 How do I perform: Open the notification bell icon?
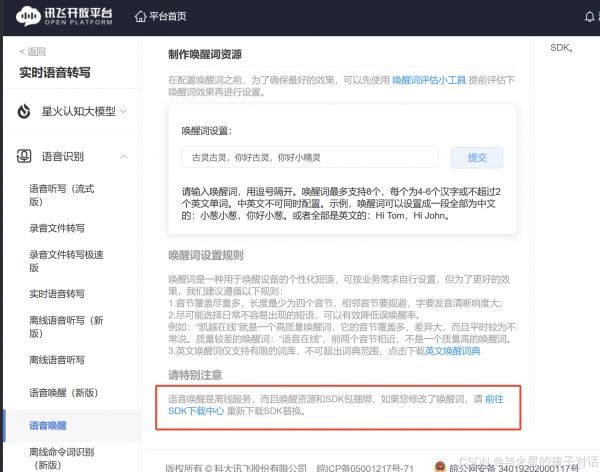[590, 16]
